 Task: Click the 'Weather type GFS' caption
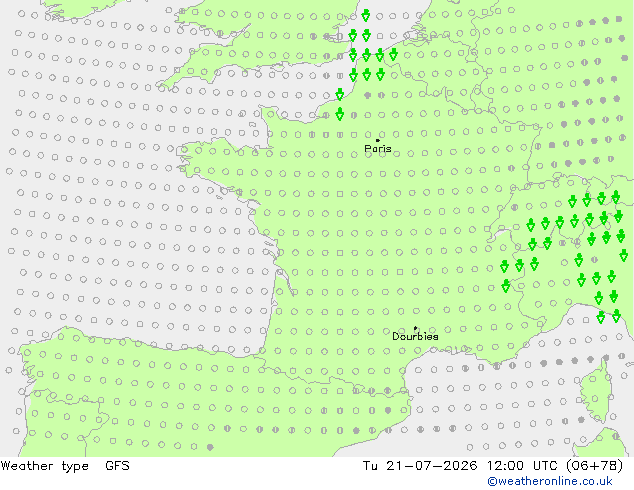[65, 466]
